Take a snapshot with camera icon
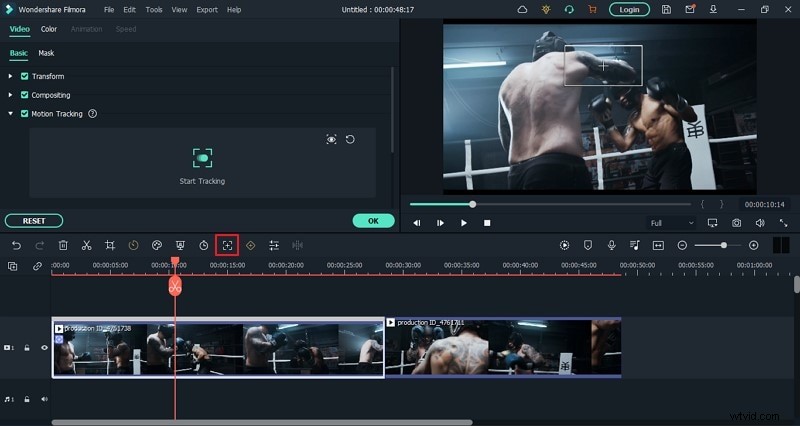This screenshot has width=800, height=426. [736, 223]
